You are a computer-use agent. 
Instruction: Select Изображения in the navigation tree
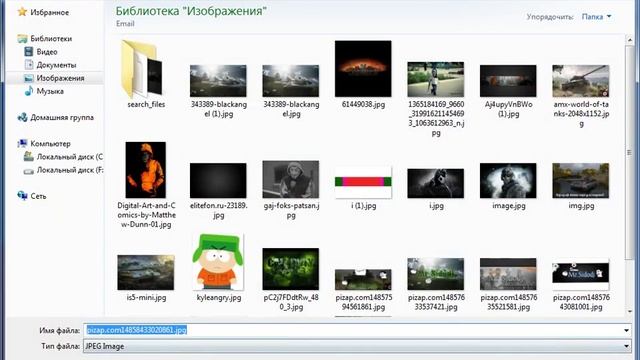pos(60,78)
